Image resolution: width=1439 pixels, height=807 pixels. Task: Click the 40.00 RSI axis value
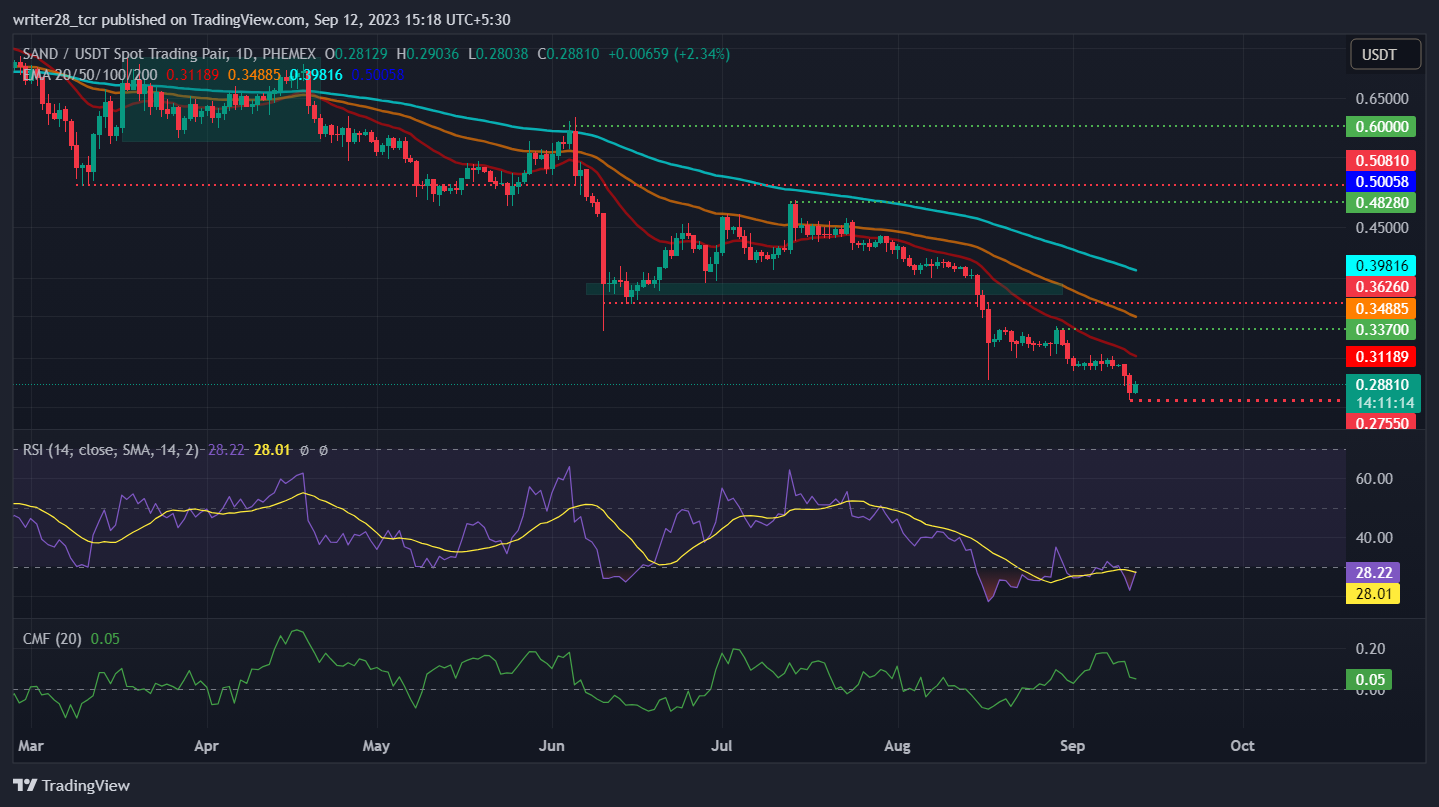(x=1375, y=537)
